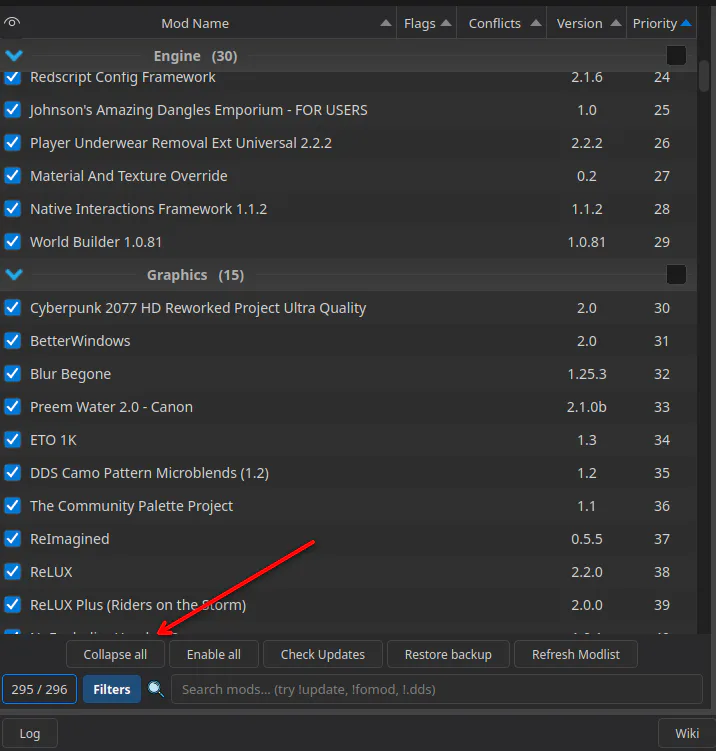716x751 pixels.
Task: Click the eye visibility column icon
Action: pos(11,22)
